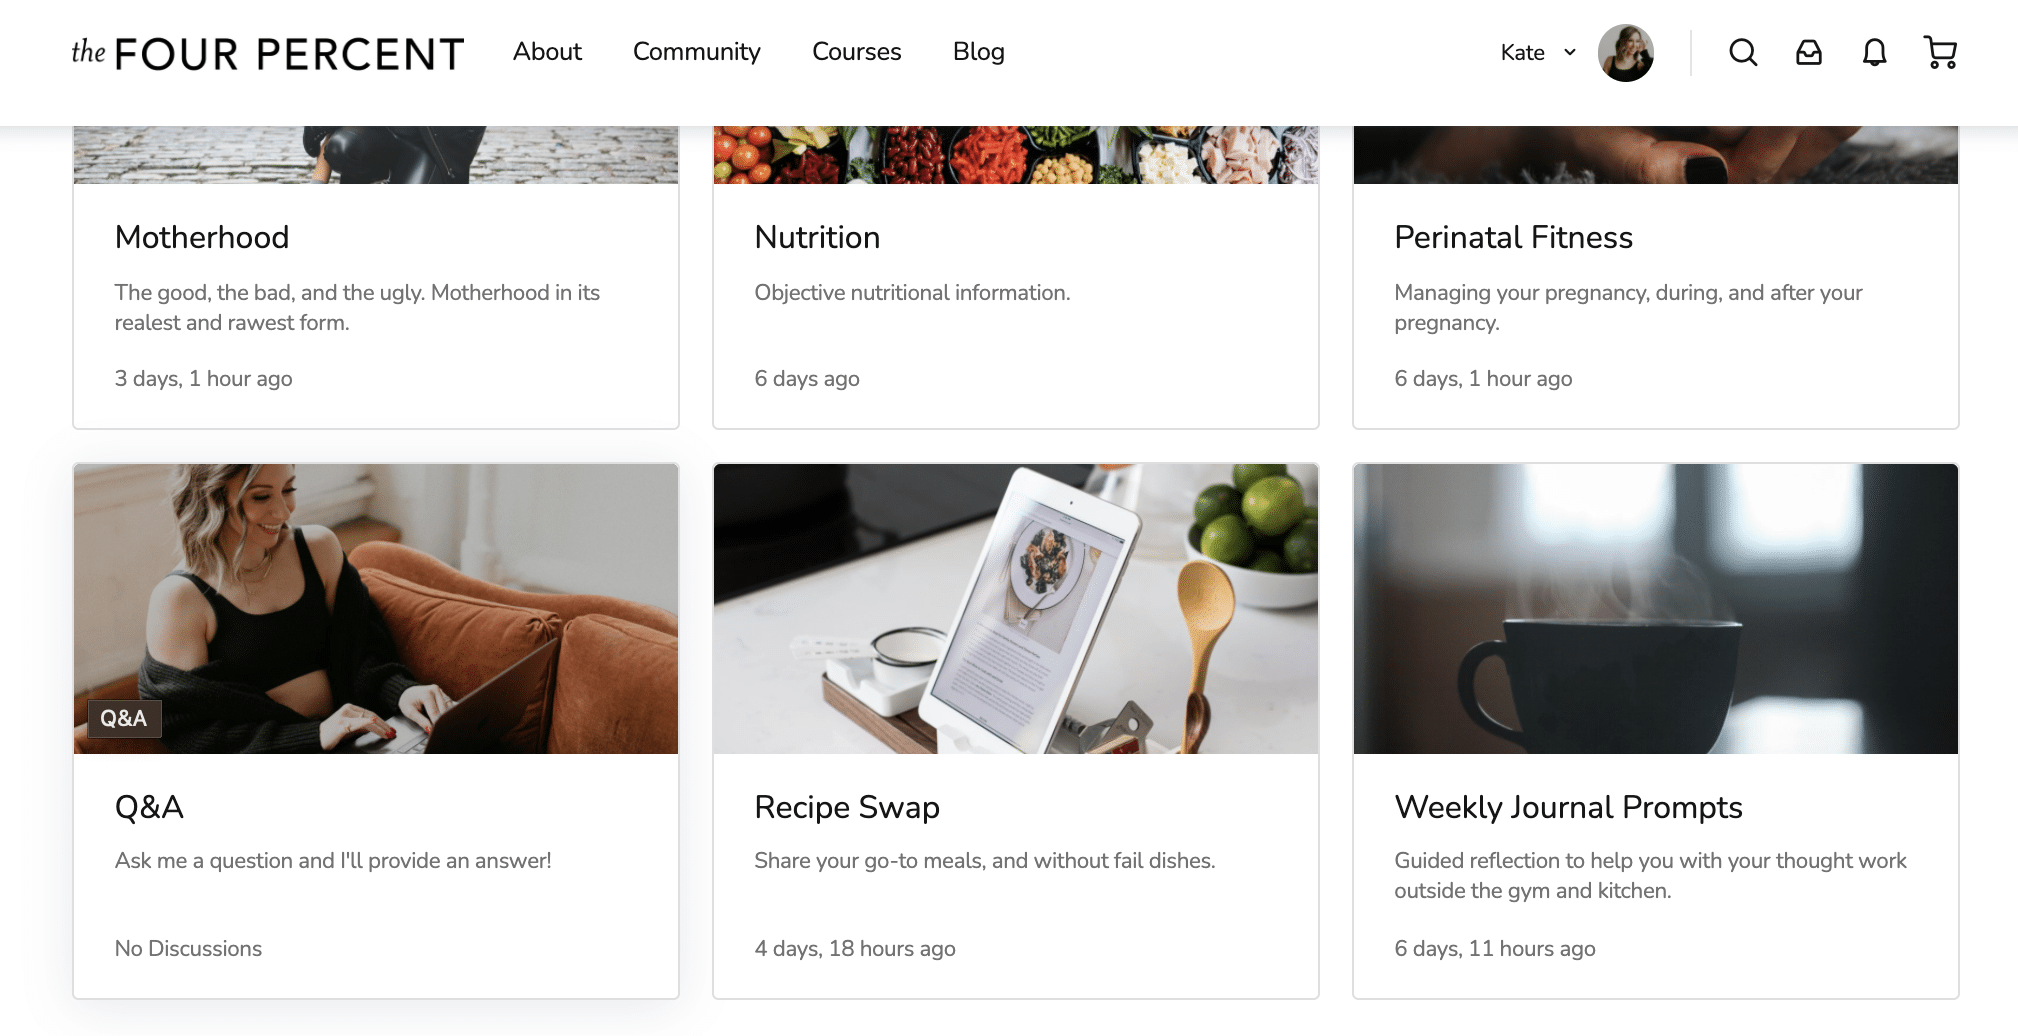The image size is (2018, 1036).
Task: Open the About menu item
Action: pyautogui.click(x=547, y=52)
